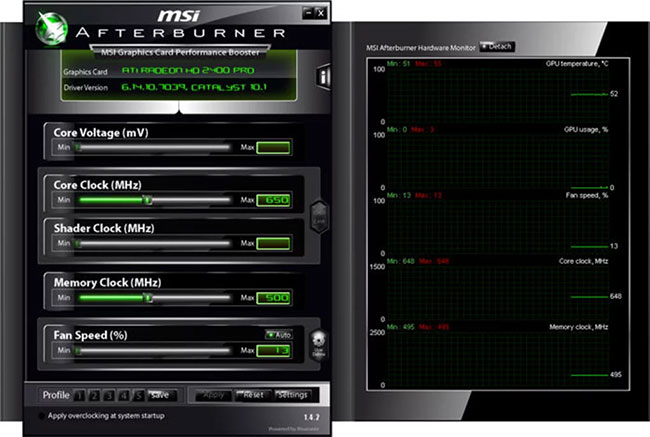Click the Apply button
The width and height of the screenshot is (650, 437).
(213, 395)
